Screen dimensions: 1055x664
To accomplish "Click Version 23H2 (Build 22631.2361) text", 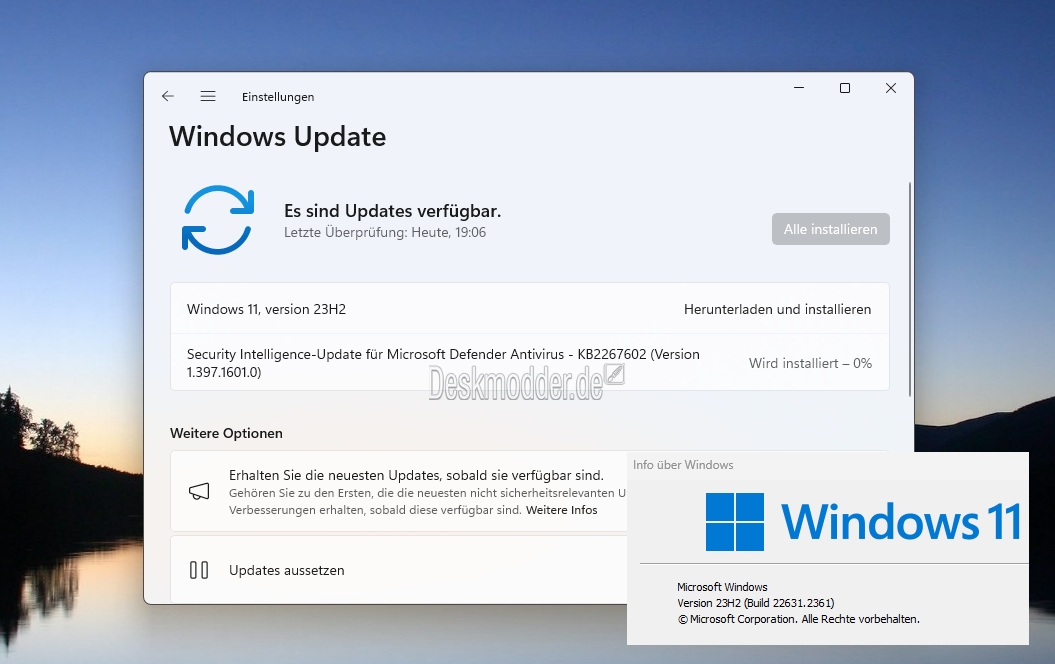I will click(756, 603).
